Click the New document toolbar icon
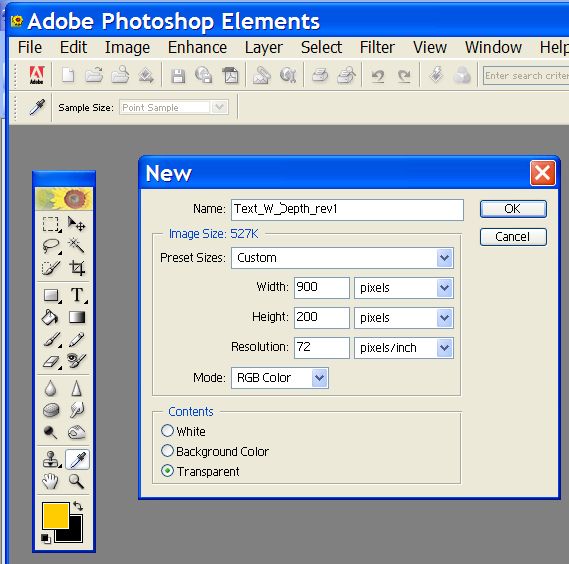This screenshot has width=569, height=564. [x=68, y=75]
